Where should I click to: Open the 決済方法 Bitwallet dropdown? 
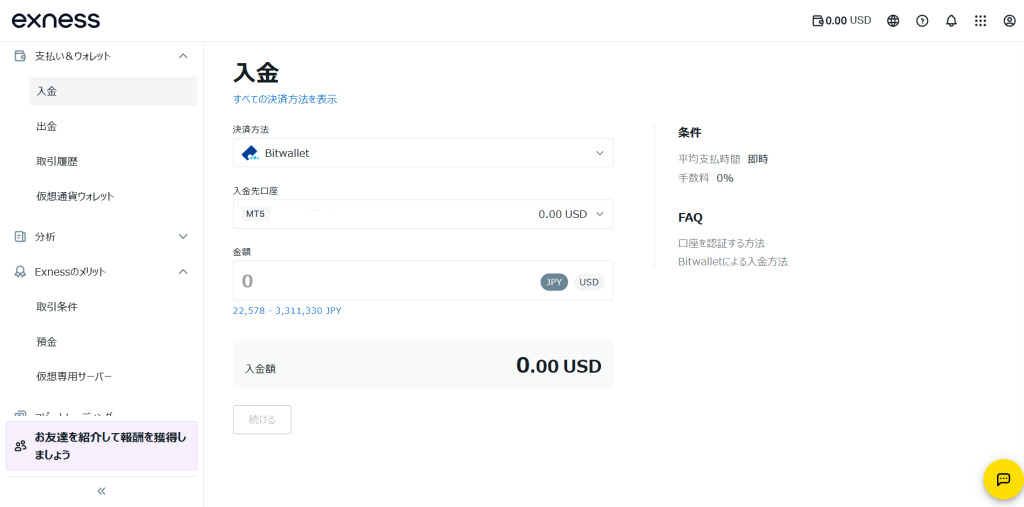pyautogui.click(x=423, y=153)
